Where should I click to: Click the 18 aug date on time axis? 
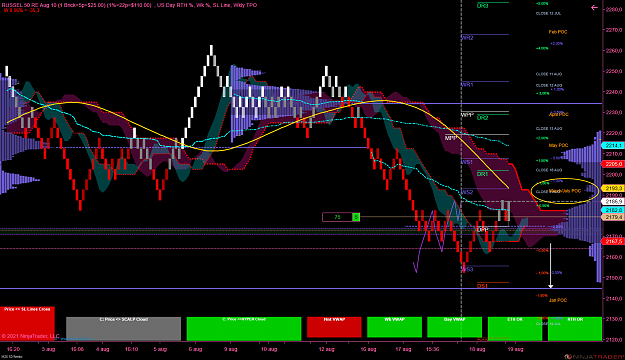tap(477, 349)
